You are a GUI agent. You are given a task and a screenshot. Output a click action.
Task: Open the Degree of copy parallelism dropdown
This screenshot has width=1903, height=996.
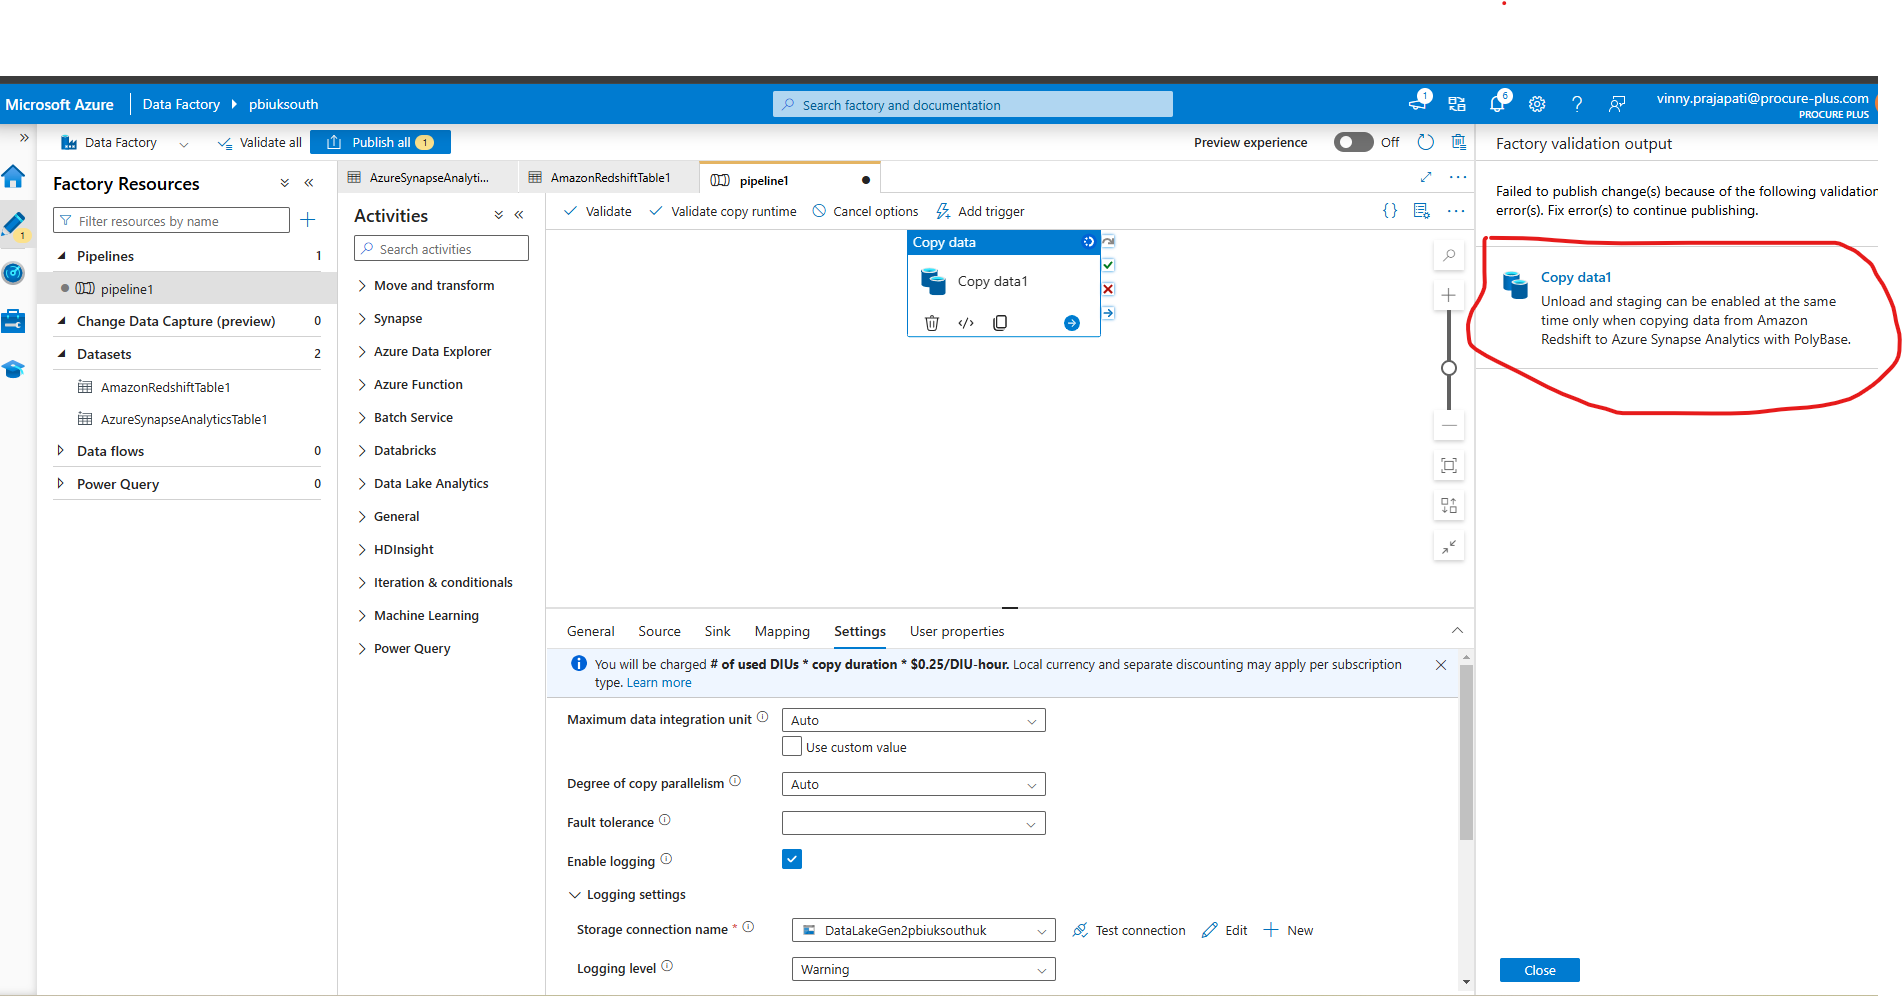click(x=914, y=784)
